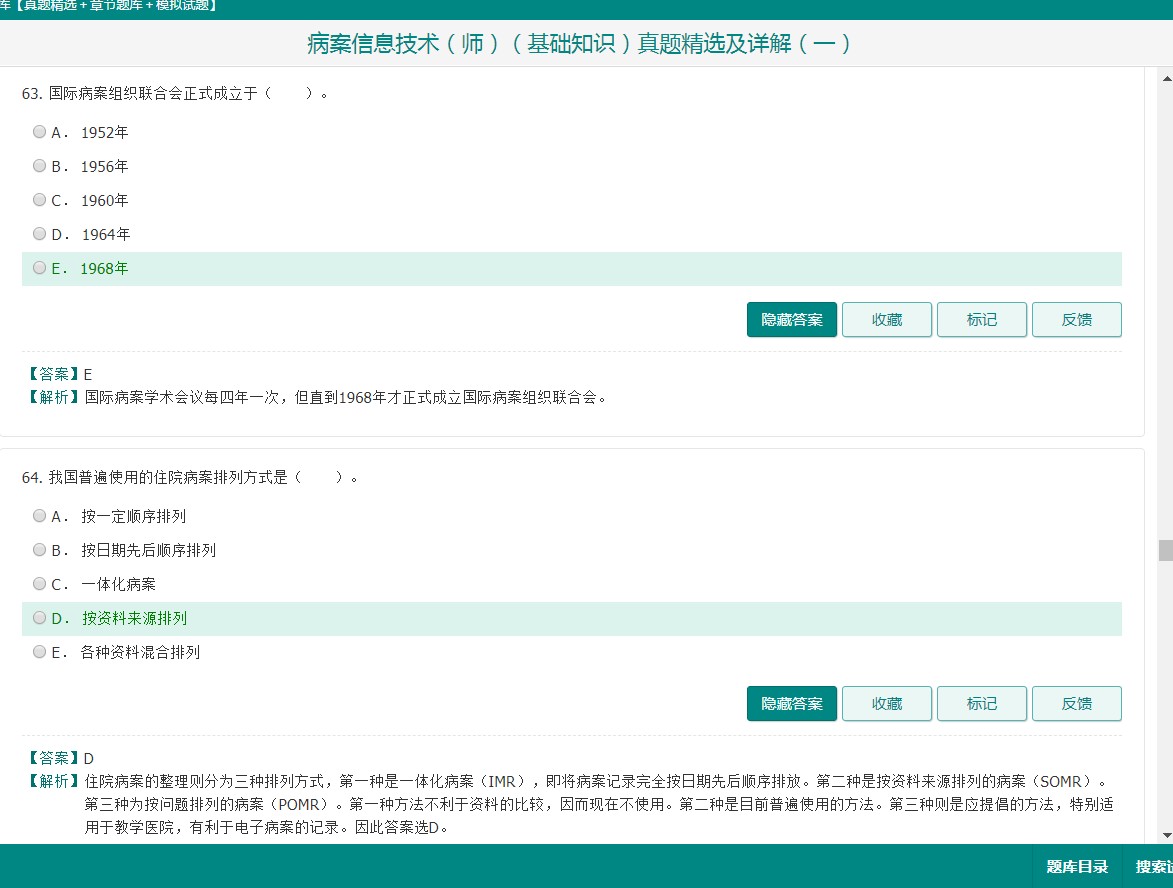Open 题库目录 in bottom bar
The height and width of the screenshot is (888, 1173).
click(x=1076, y=866)
